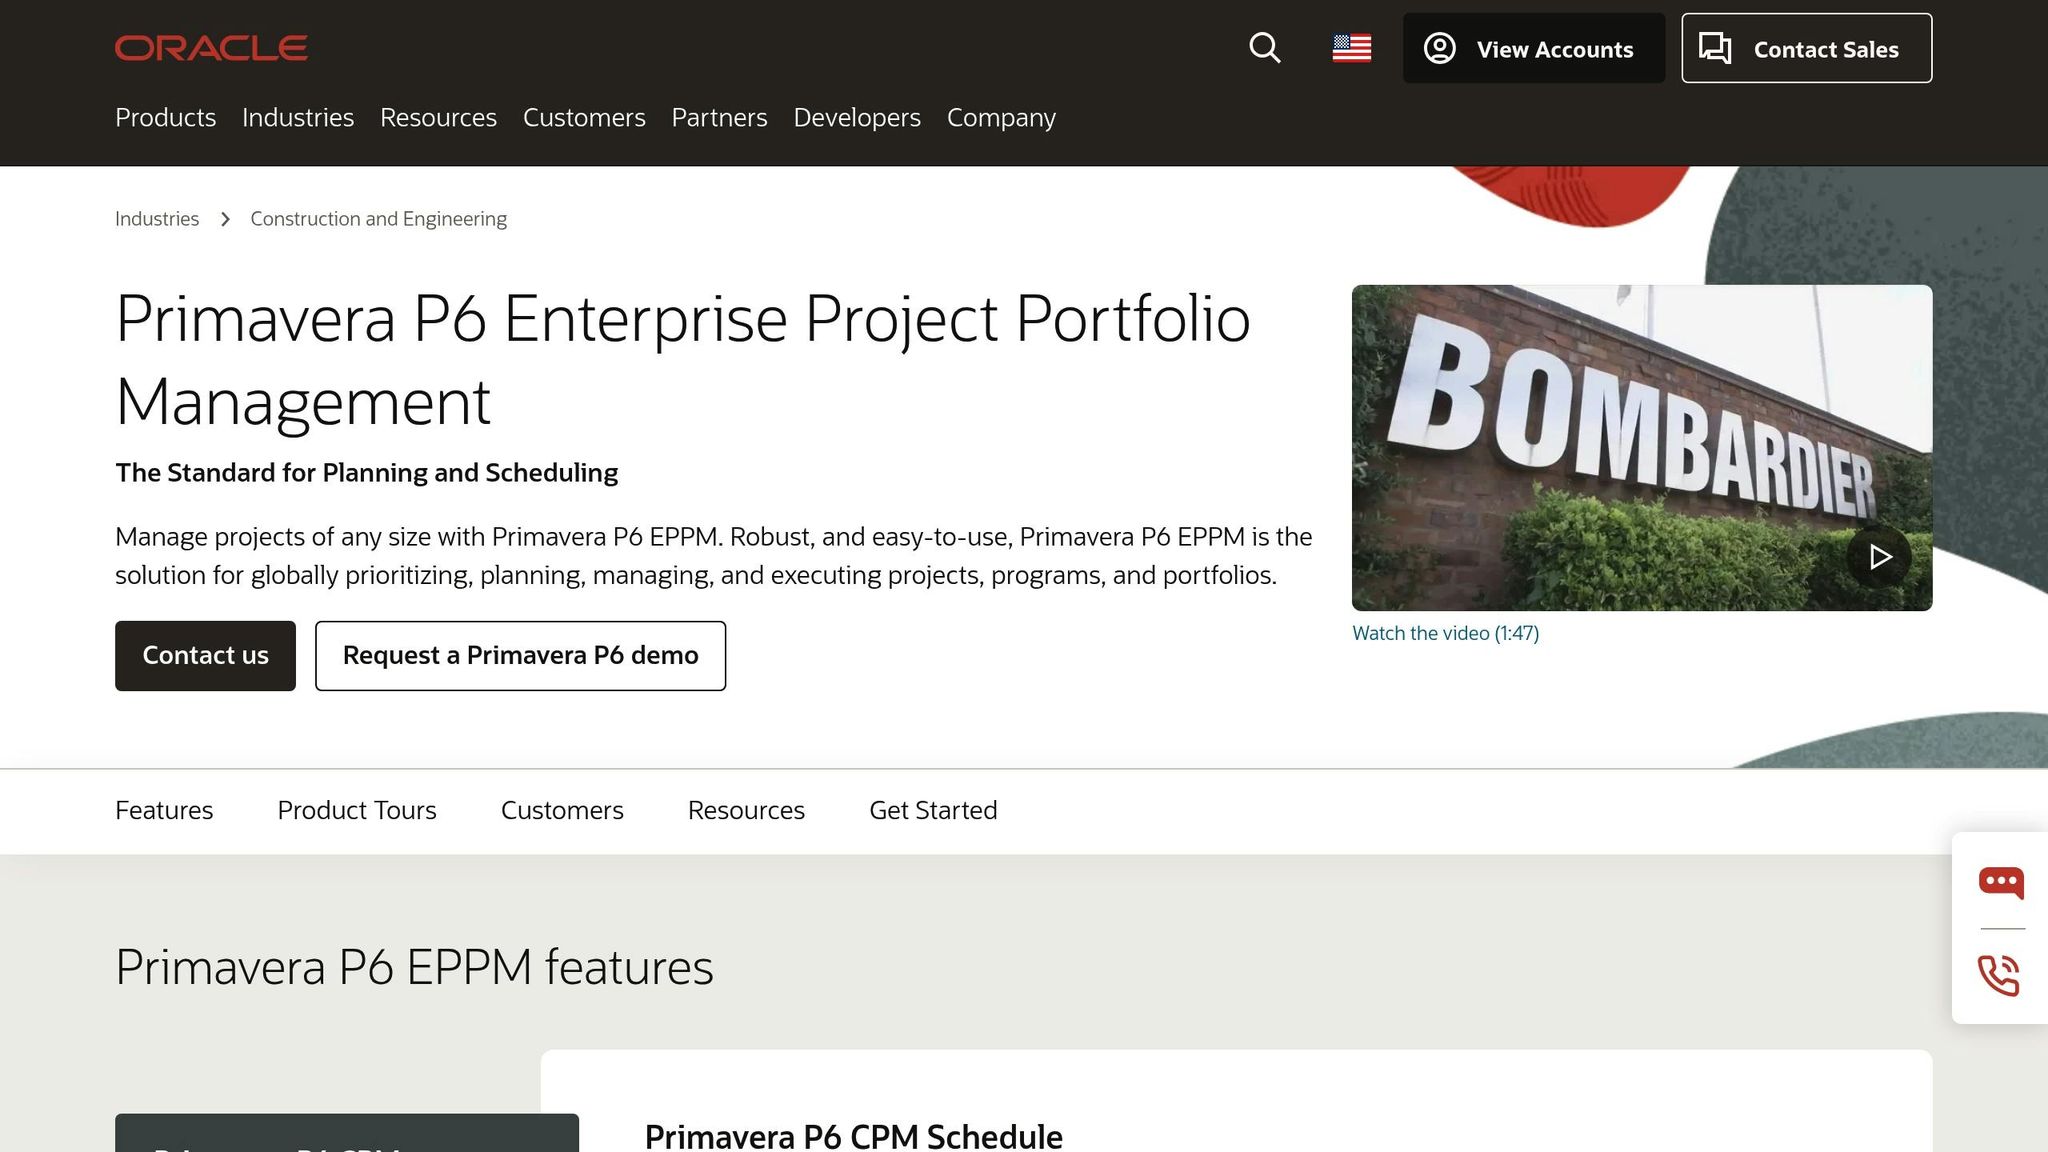
Task: Open the Partners menu
Action: click(720, 118)
